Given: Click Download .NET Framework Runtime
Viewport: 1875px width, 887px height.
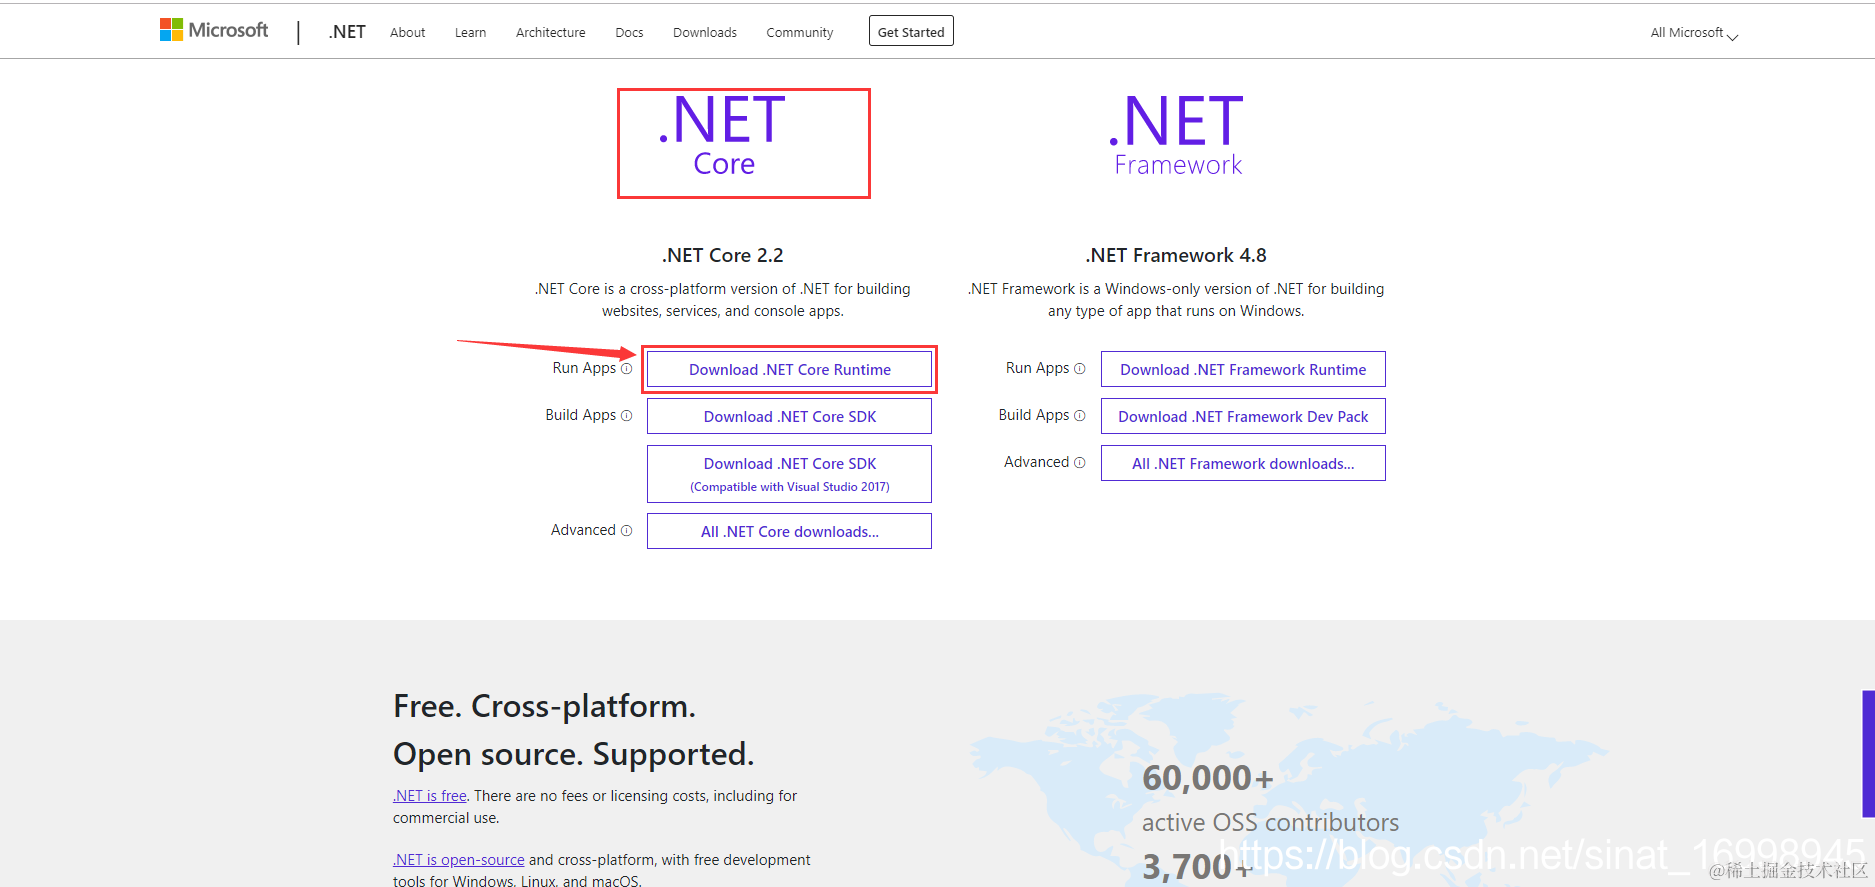Looking at the screenshot, I should 1243,369.
